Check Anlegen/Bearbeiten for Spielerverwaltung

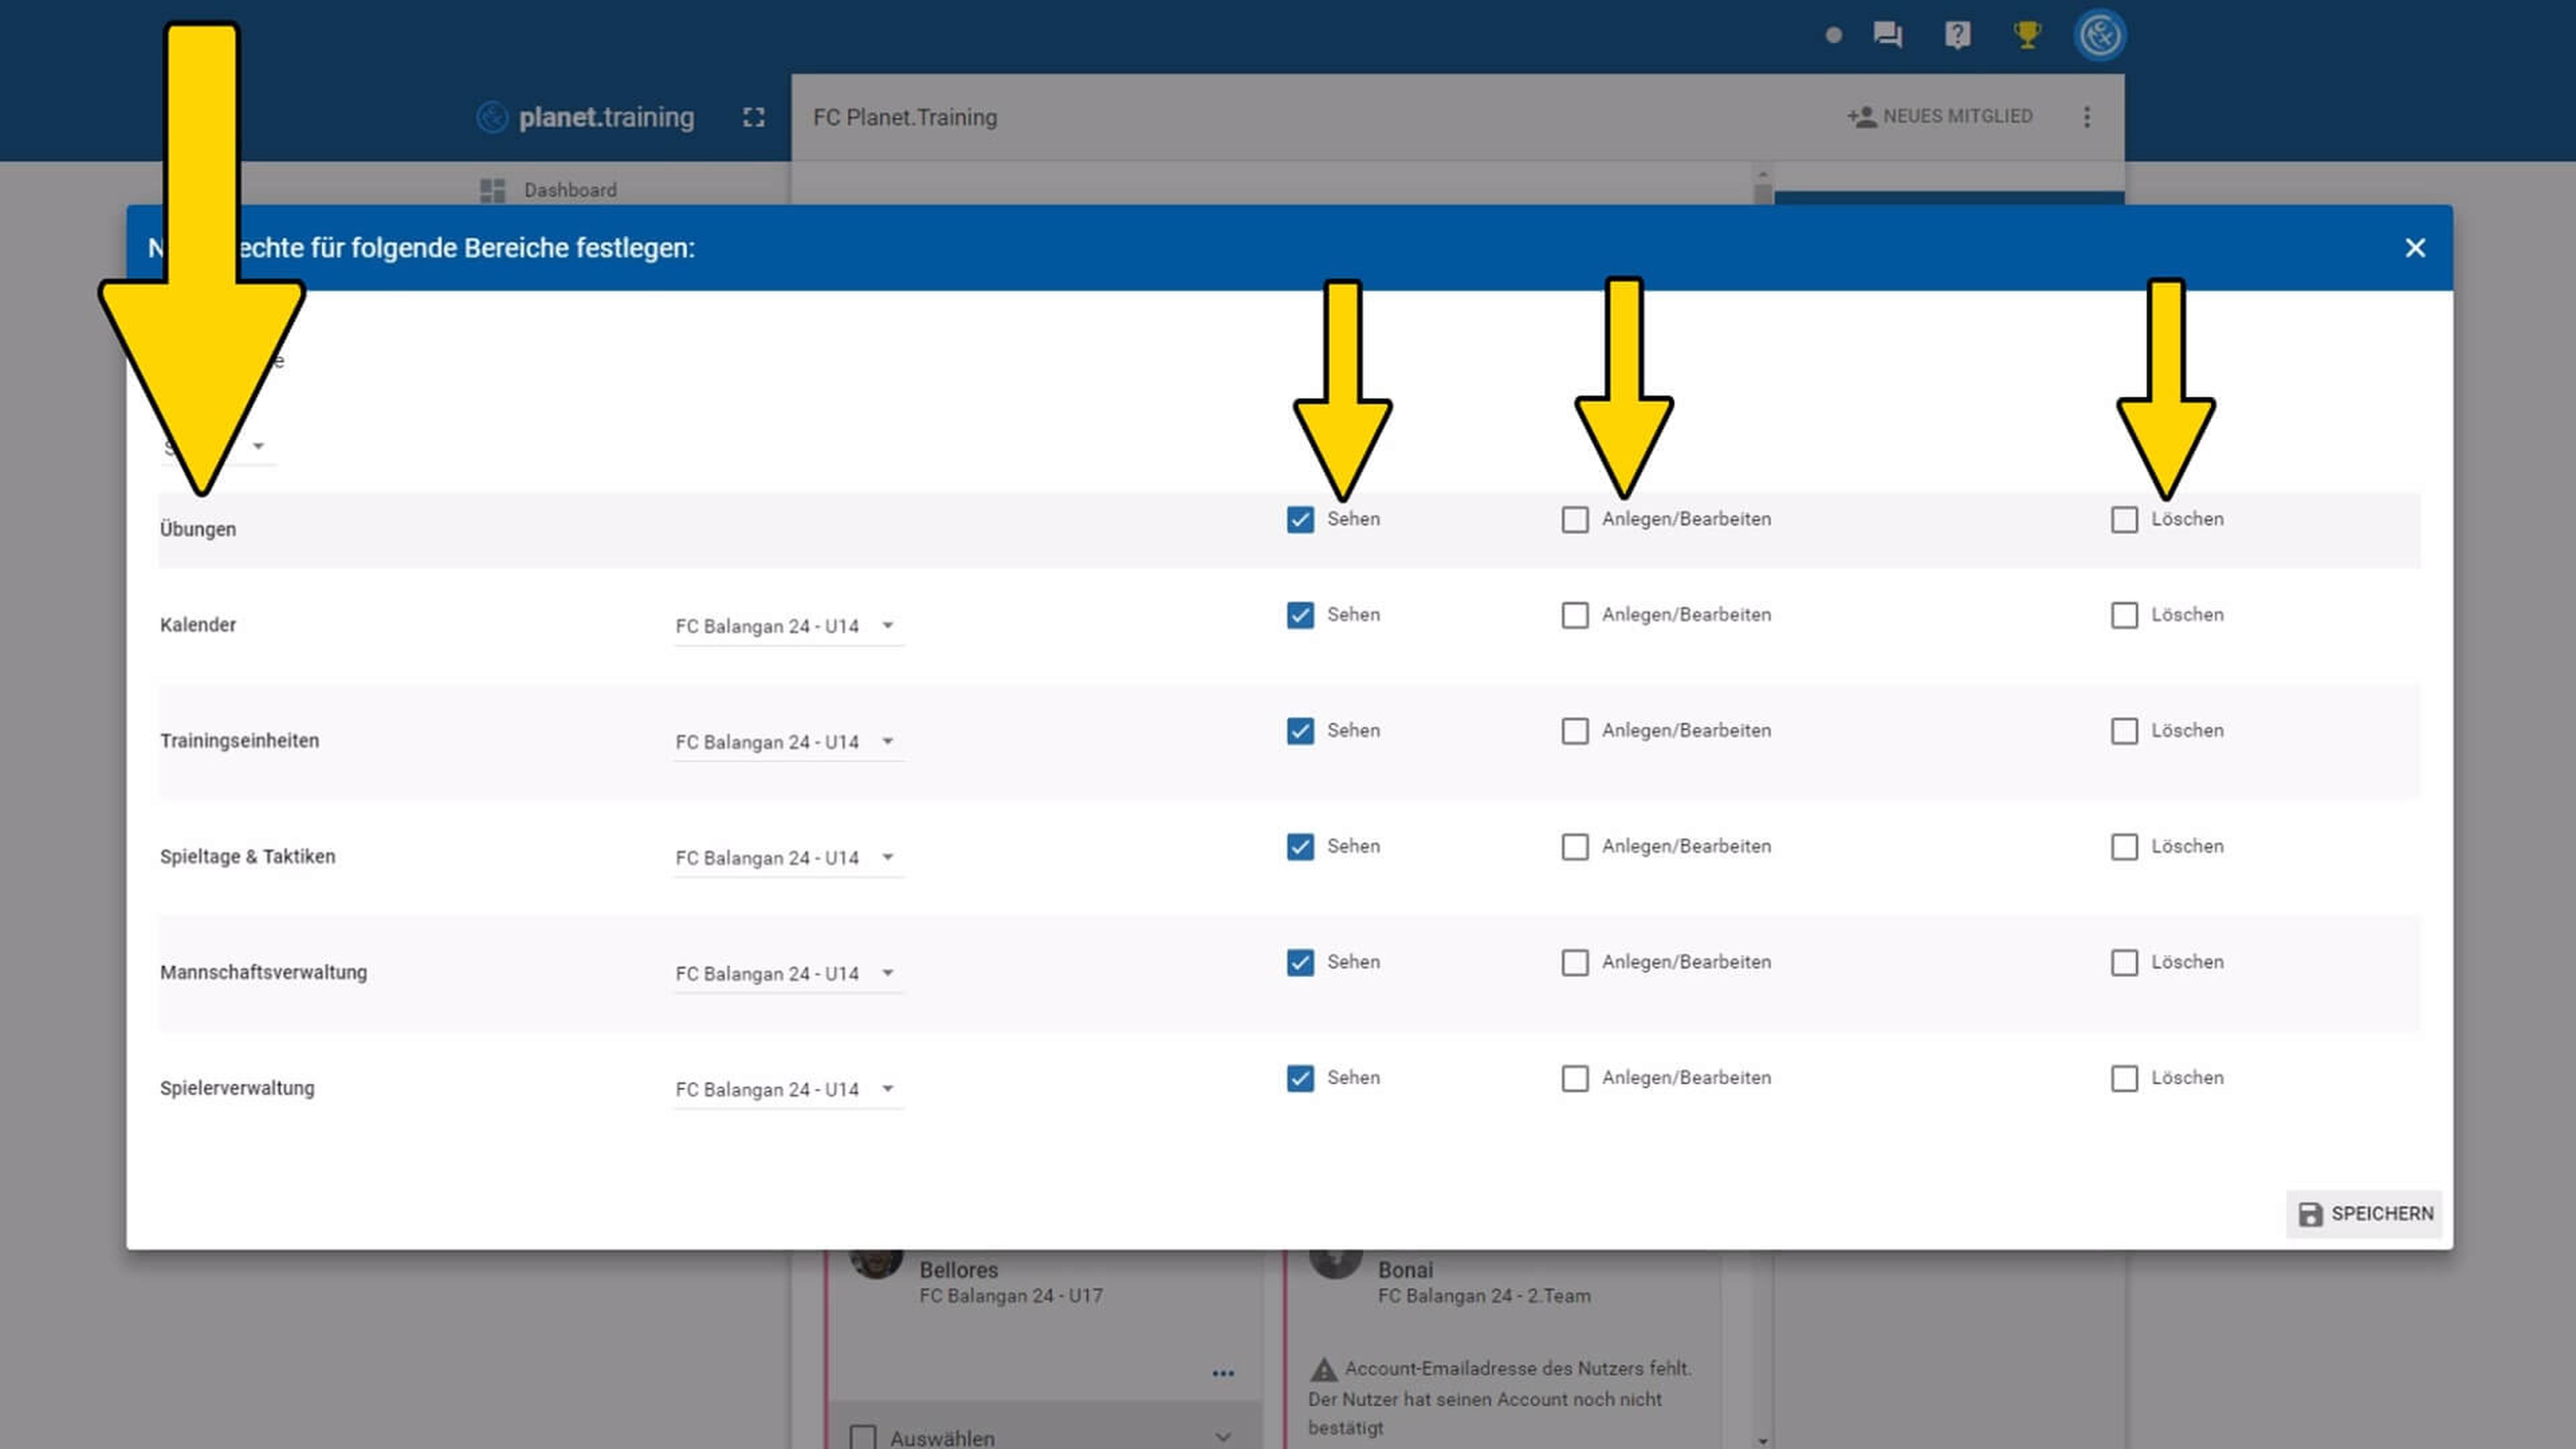click(1575, 1078)
